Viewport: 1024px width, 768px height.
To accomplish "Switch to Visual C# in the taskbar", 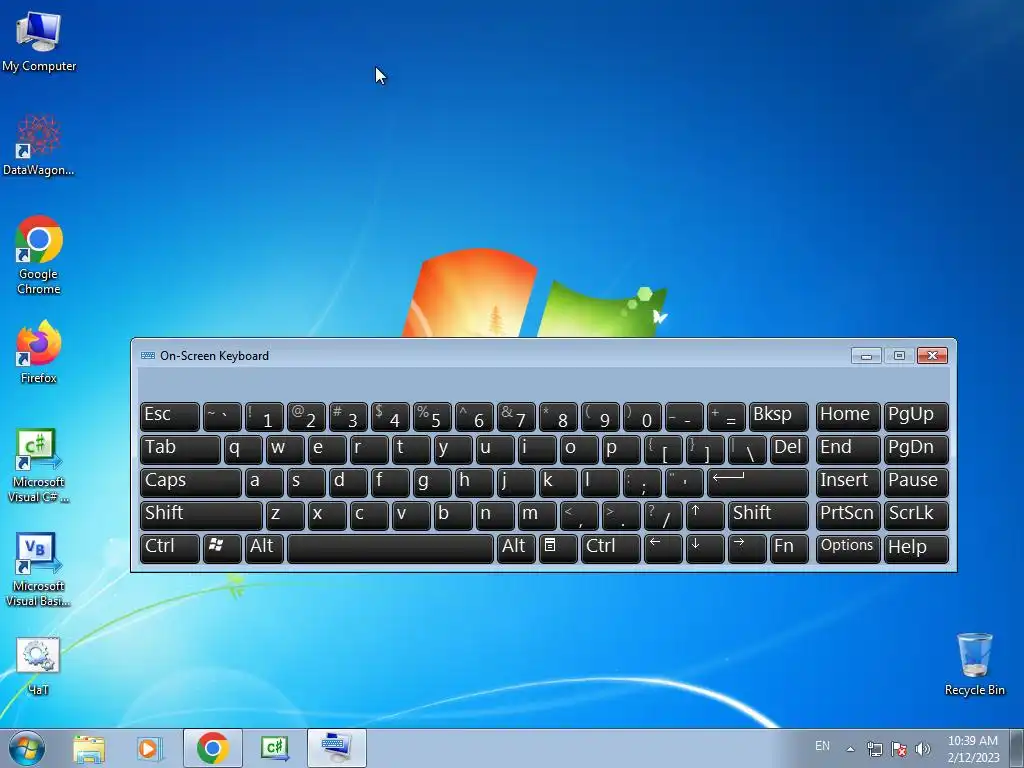I will 274,748.
